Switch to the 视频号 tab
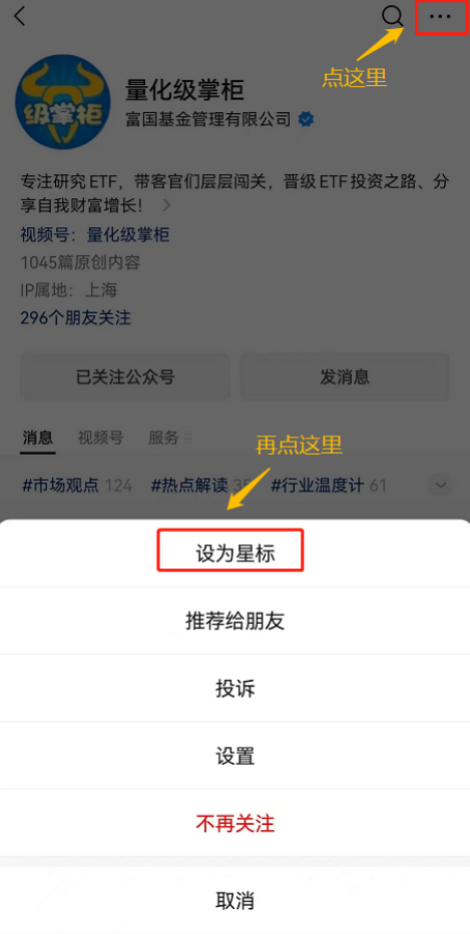The image size is (470, 934). pos(101,438)
